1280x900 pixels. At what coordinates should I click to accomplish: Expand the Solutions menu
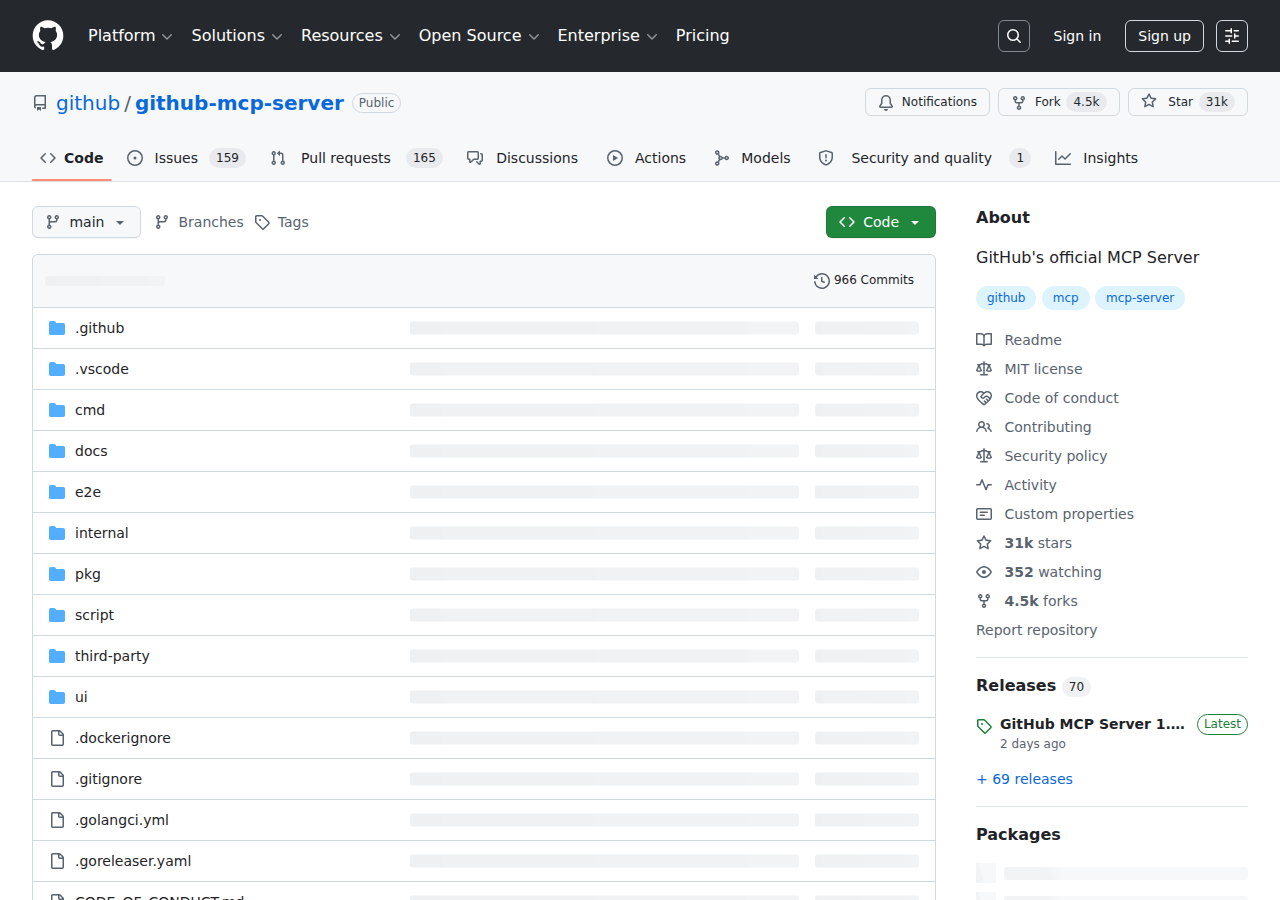click(237, 36)
